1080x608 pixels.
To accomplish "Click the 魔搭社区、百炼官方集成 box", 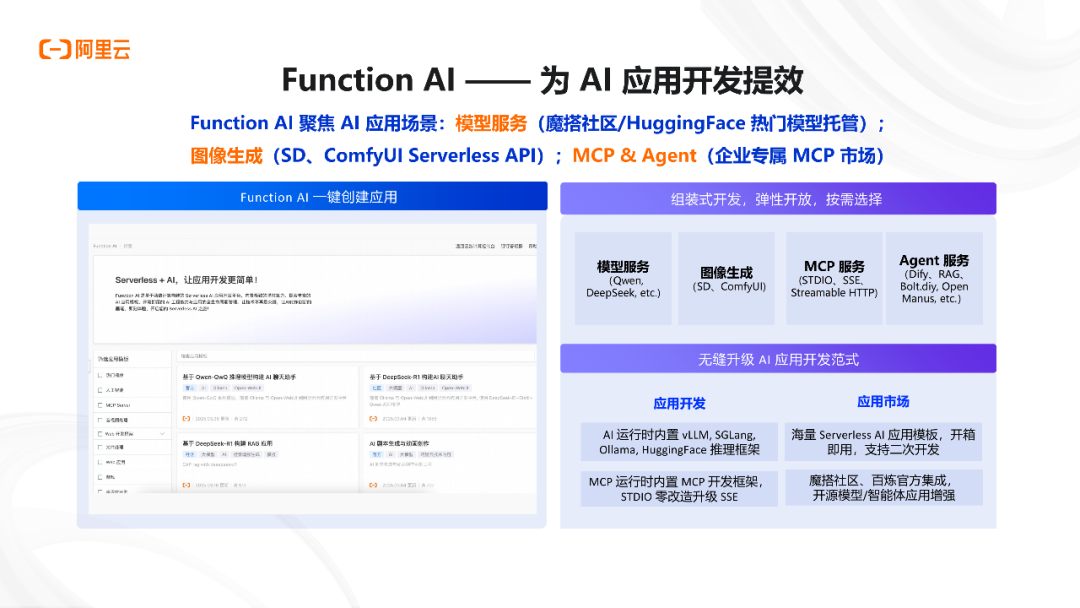I will pyautogui.click(x=884, y=488).
